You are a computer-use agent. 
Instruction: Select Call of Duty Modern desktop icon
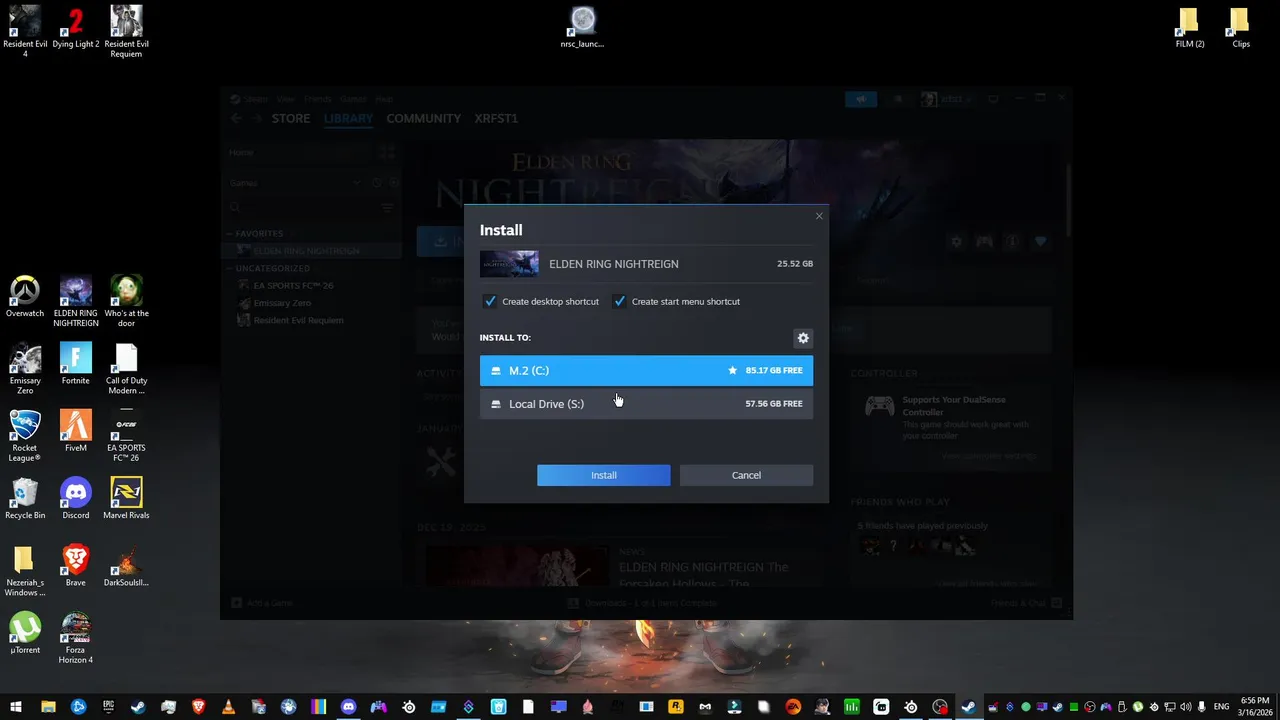click(x=126, y=368)
